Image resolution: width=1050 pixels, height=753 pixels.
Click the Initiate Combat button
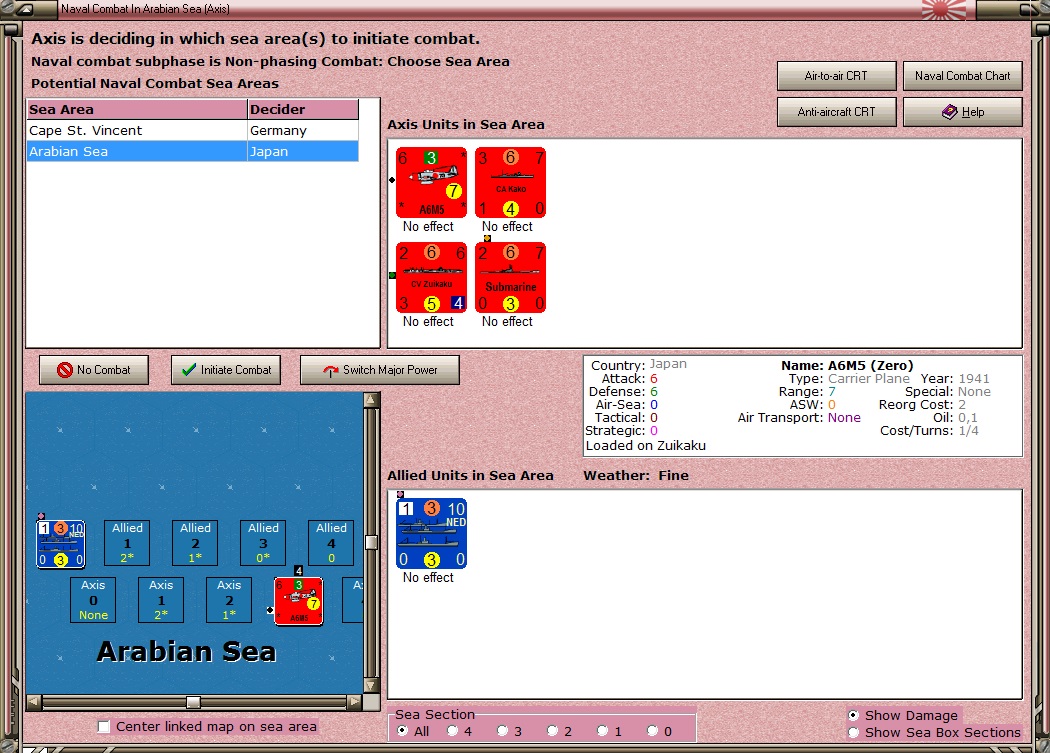[226, 370]
